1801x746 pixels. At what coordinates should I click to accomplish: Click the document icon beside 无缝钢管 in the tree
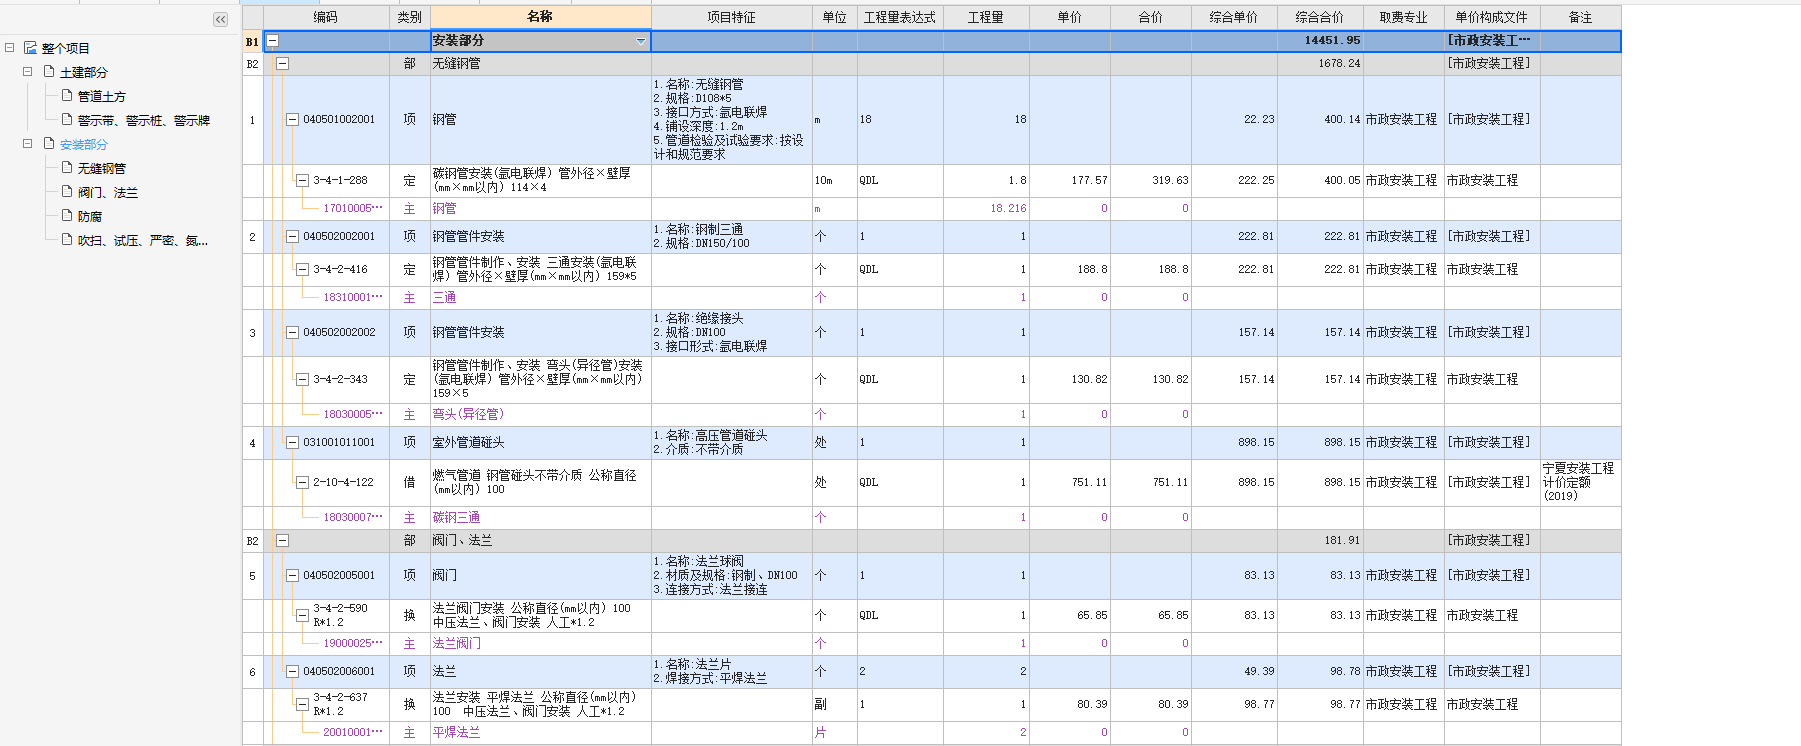(x=67, y=168)
